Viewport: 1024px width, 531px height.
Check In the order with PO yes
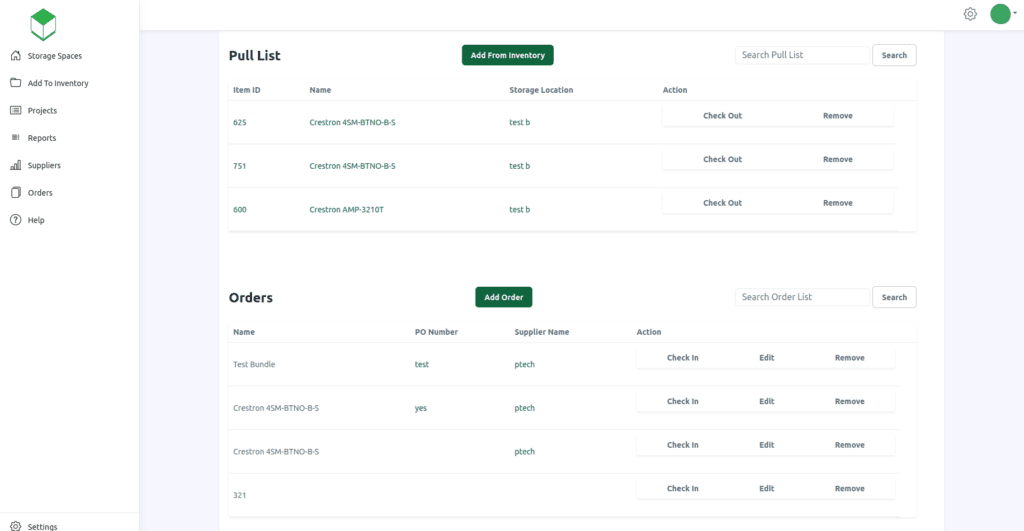[x=682, y=402]
